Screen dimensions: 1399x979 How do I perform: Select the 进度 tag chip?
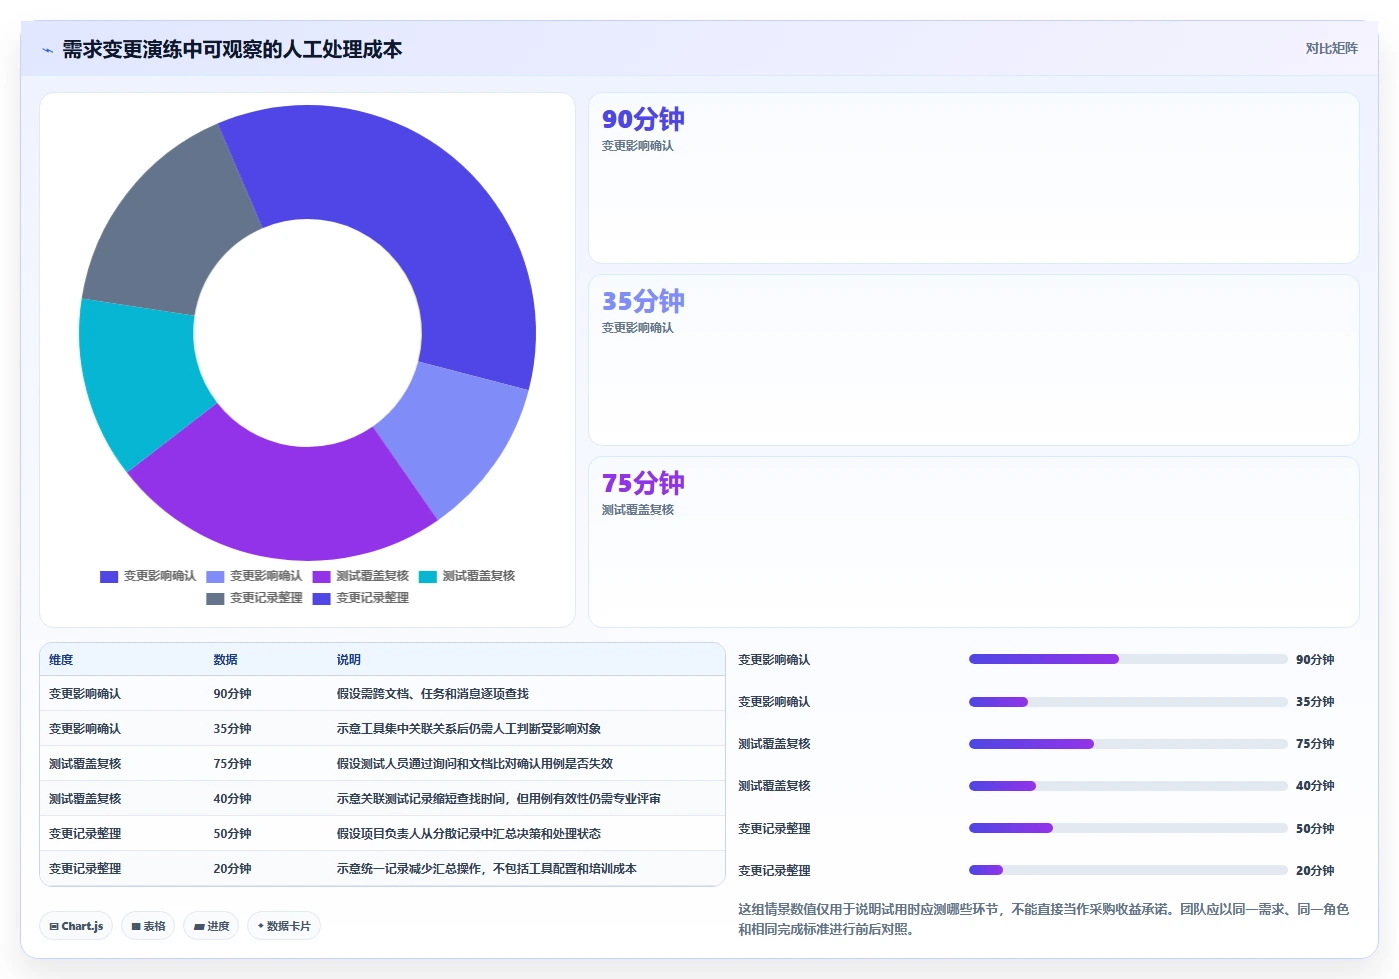211,926
